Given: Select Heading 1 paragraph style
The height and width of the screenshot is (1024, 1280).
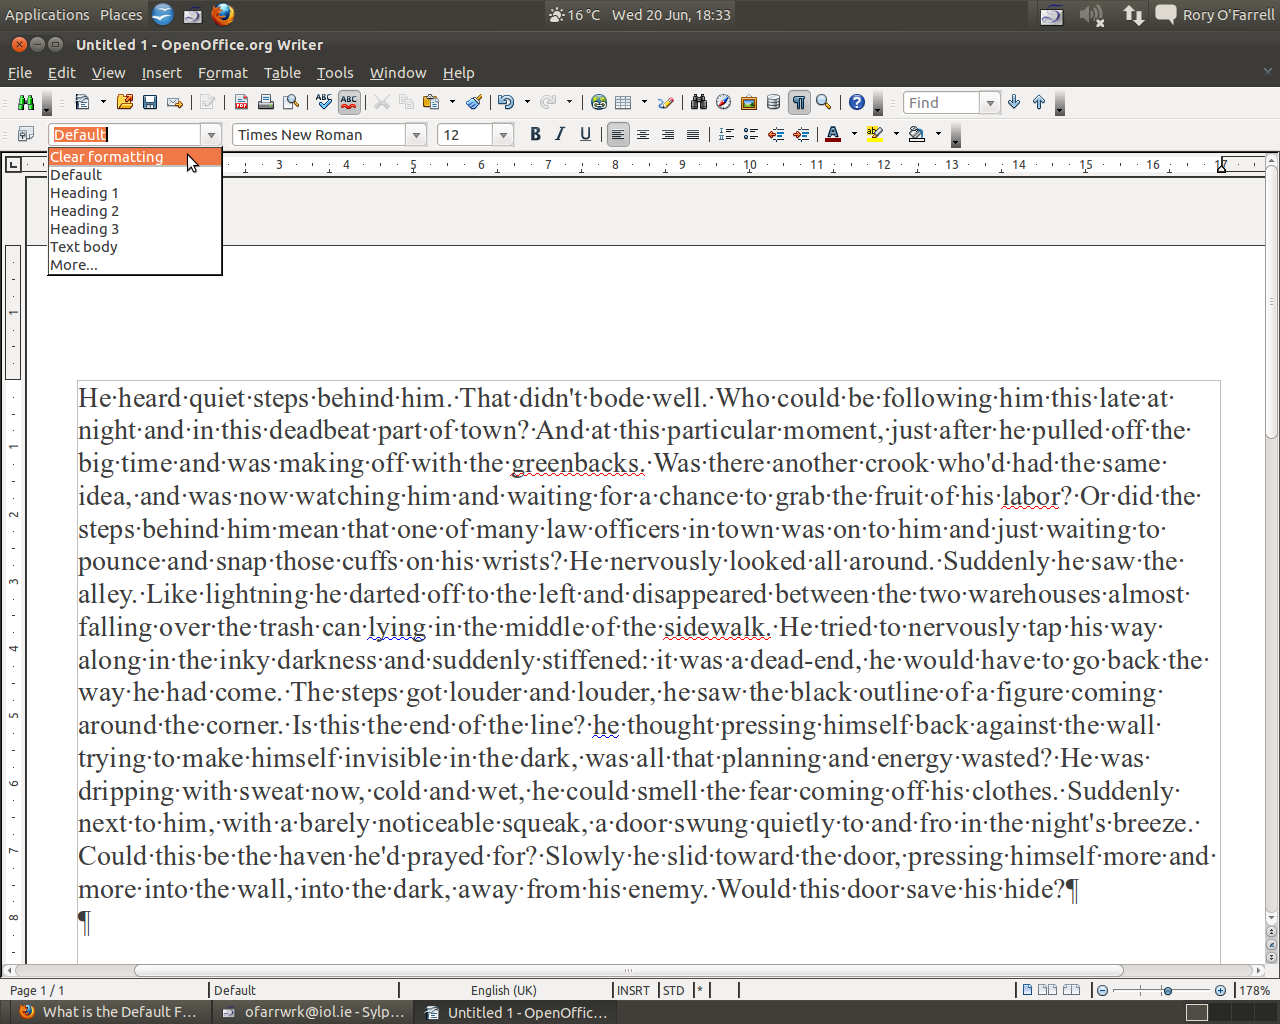Looking at the screenshot, I should pos(135,193).
